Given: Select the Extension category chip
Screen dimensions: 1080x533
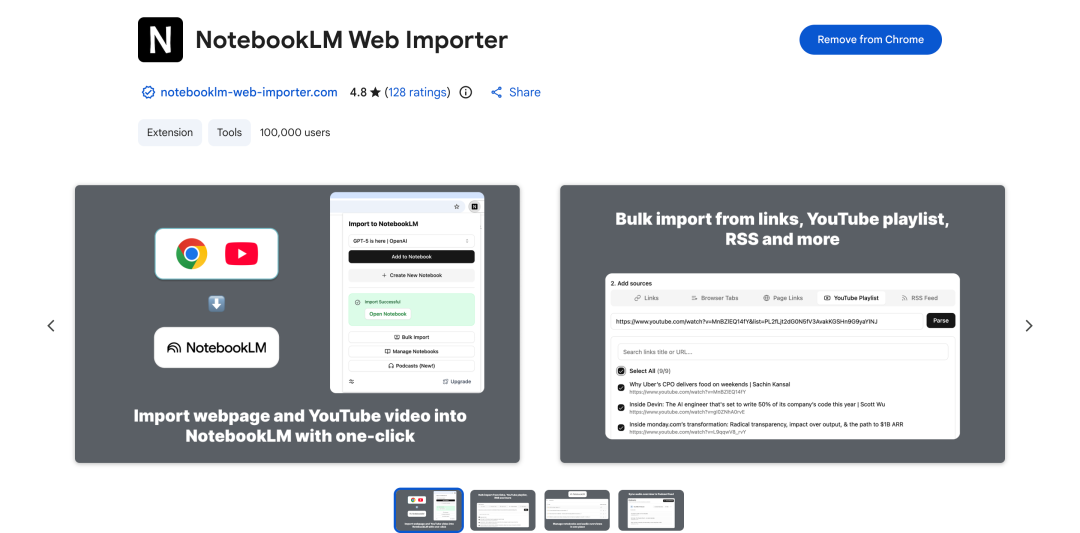Looking at the screenshot, I should point(170,132).
